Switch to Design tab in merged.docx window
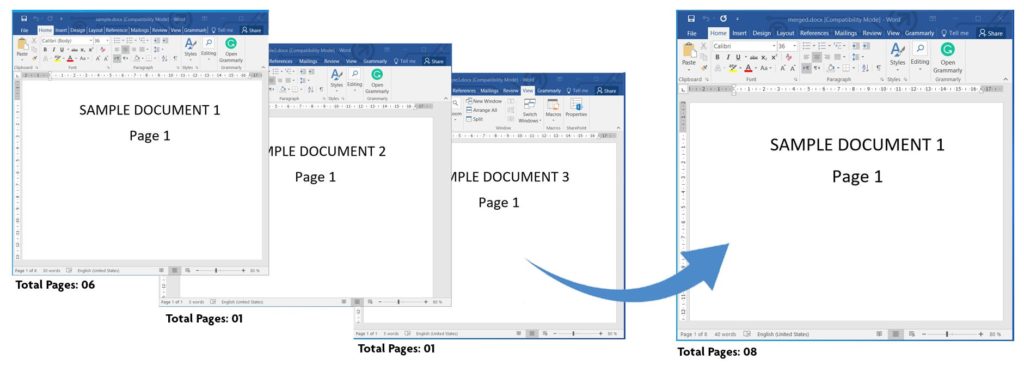This screenshot has height=365, width=1024. 761,33
